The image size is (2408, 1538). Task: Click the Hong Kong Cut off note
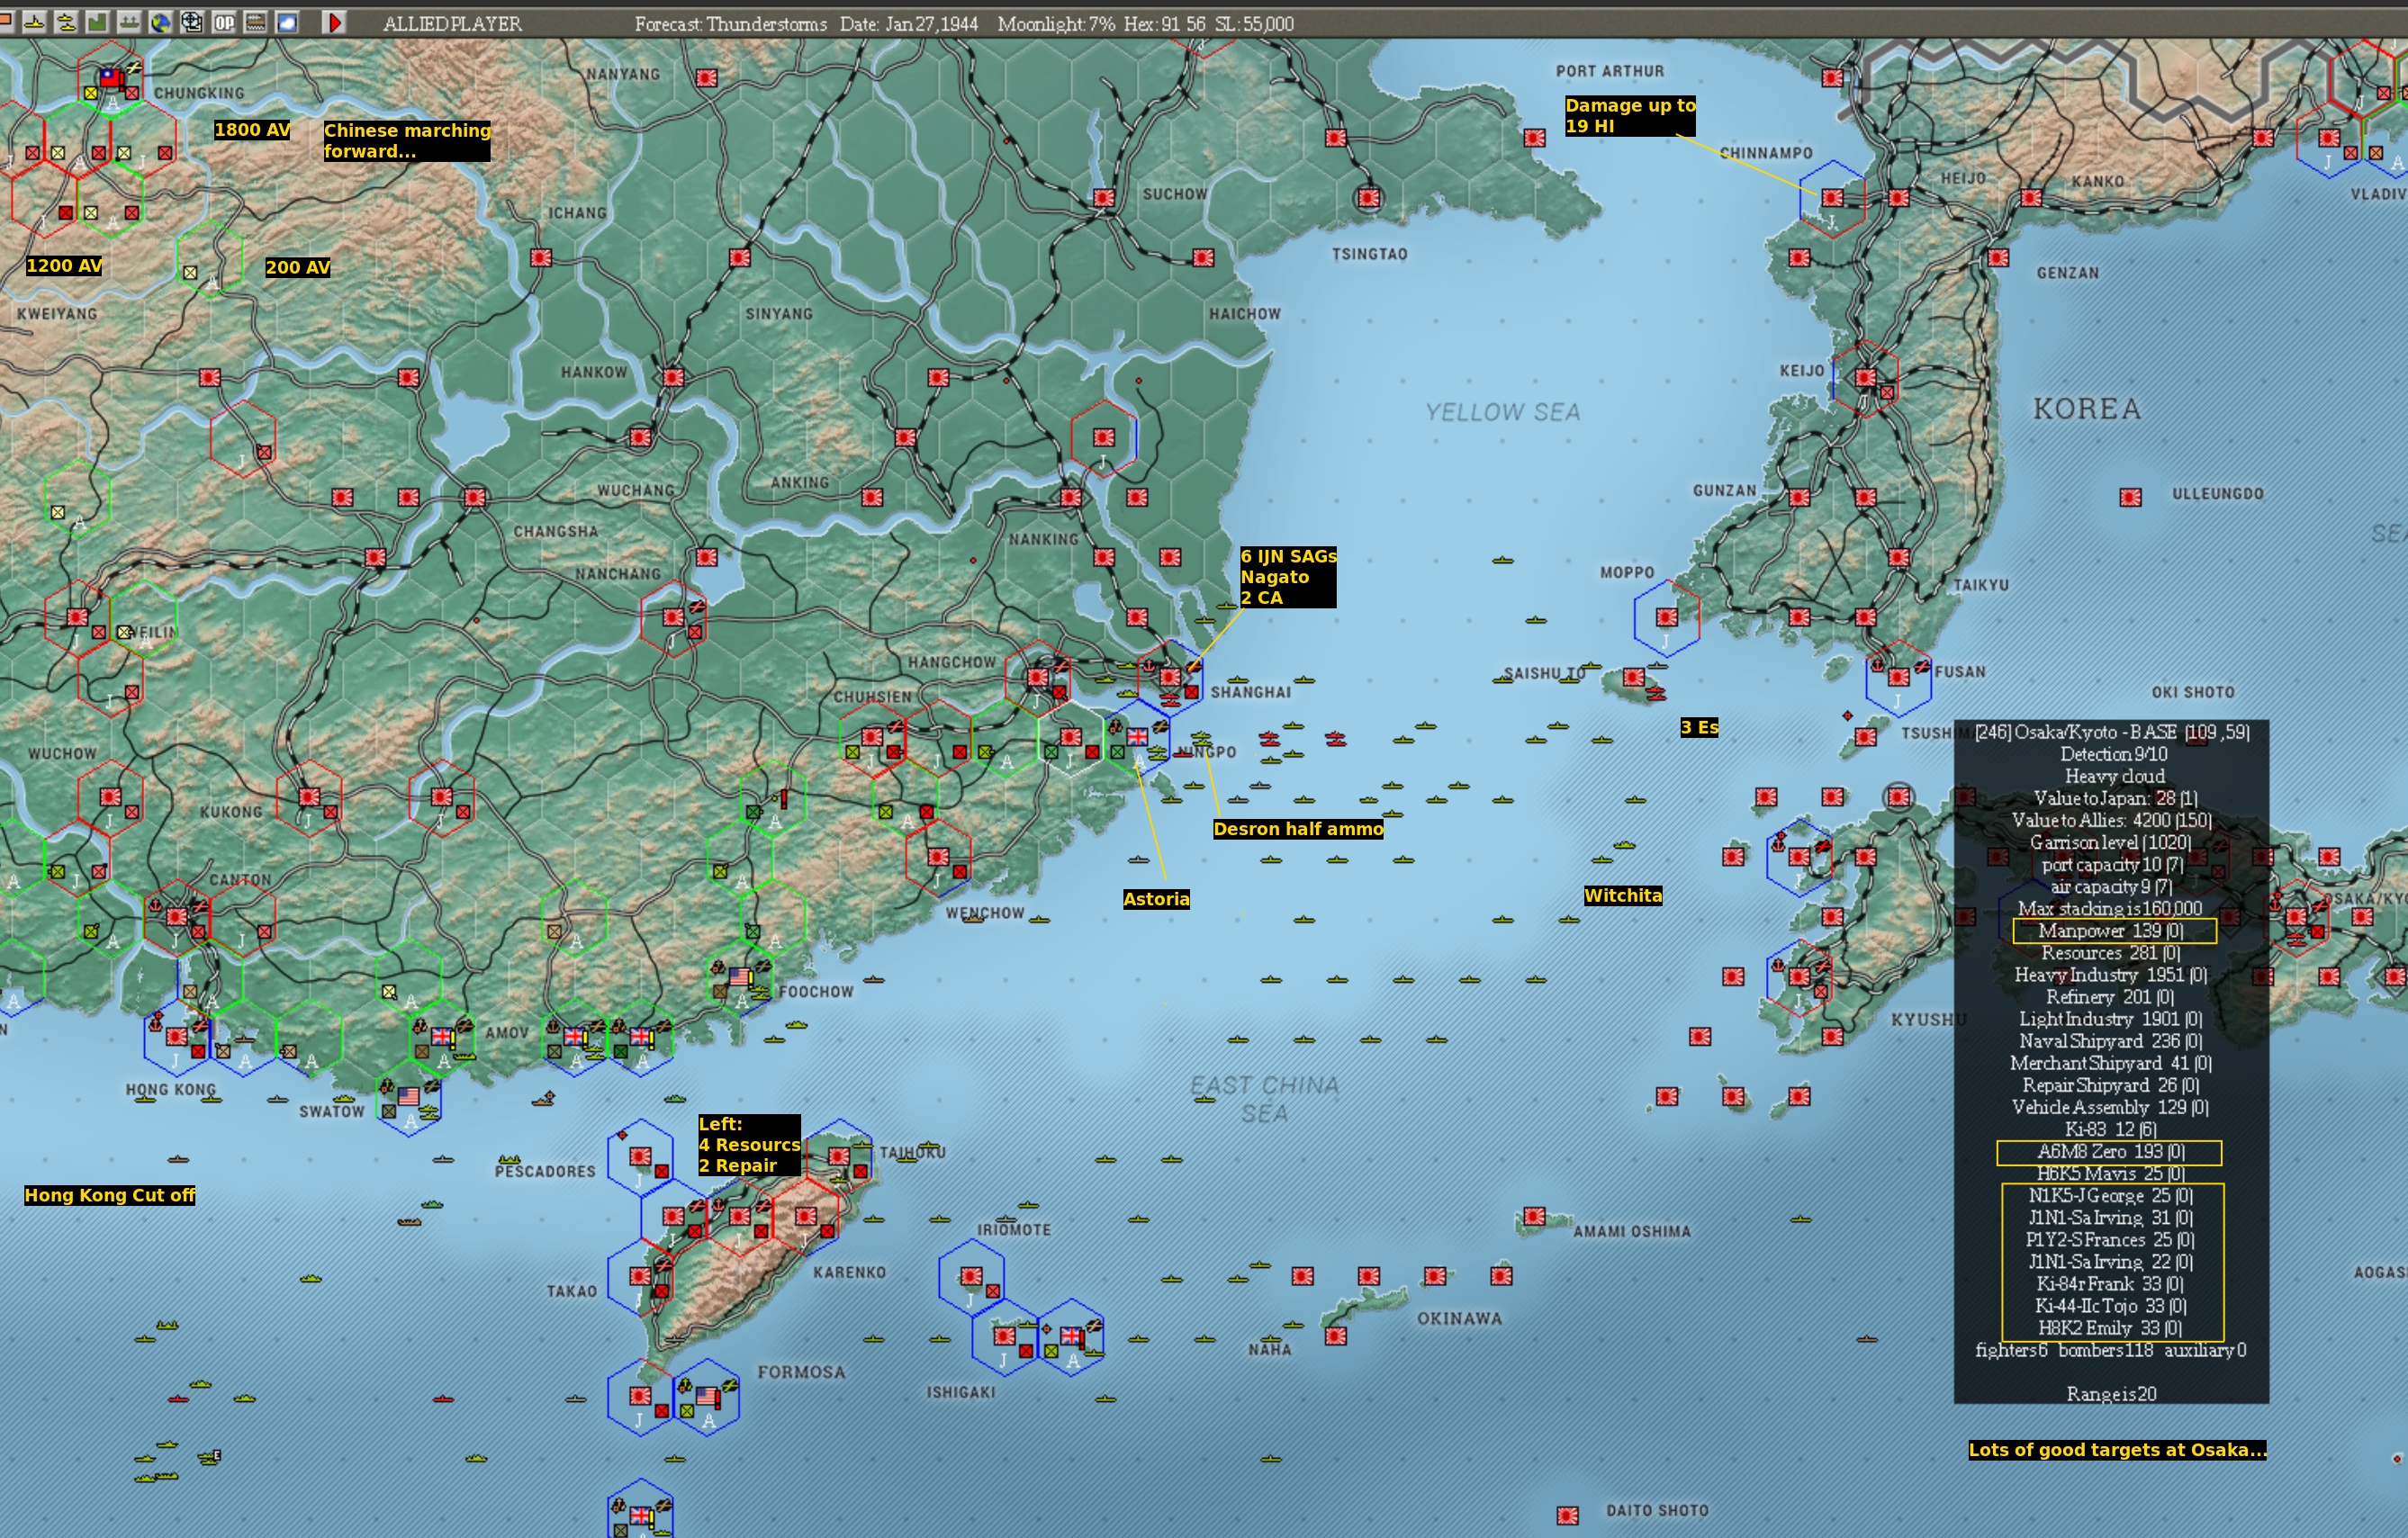[110, 1195]
